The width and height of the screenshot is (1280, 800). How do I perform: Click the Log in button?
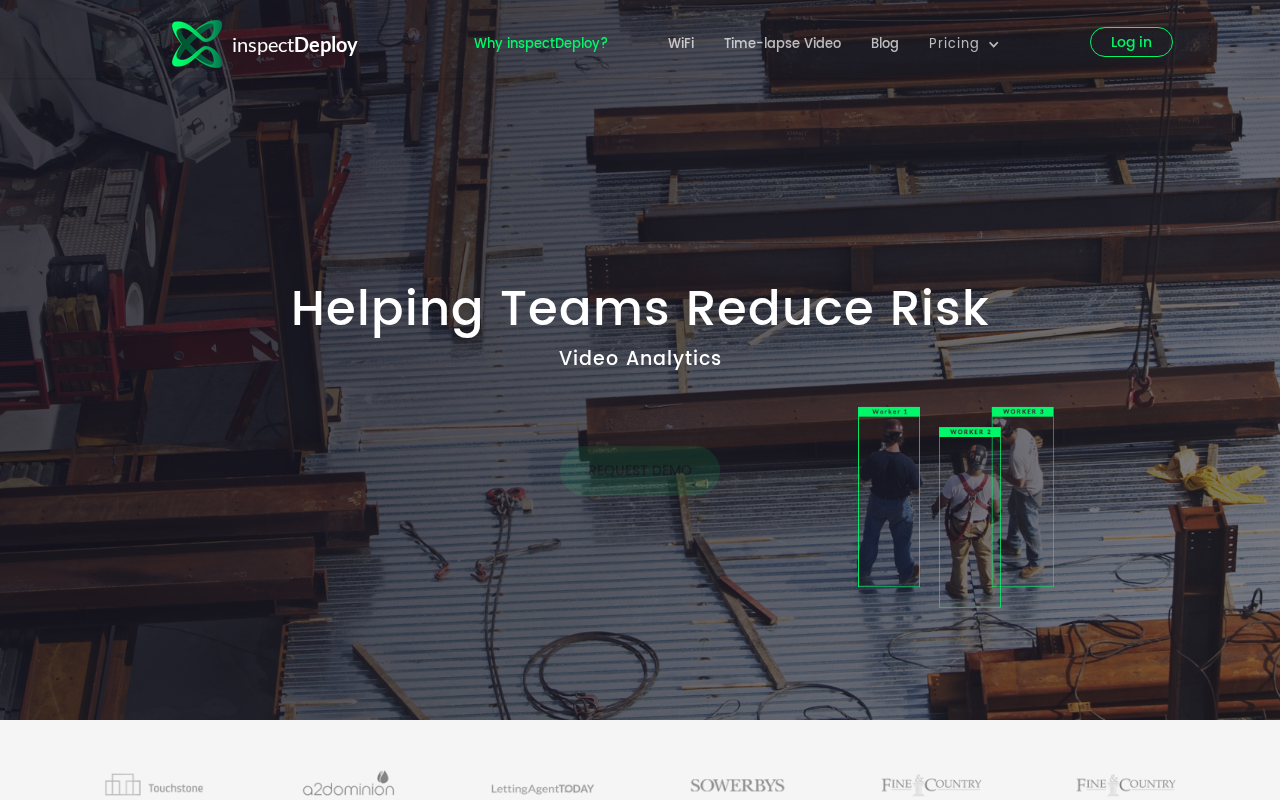point(1131,42)
